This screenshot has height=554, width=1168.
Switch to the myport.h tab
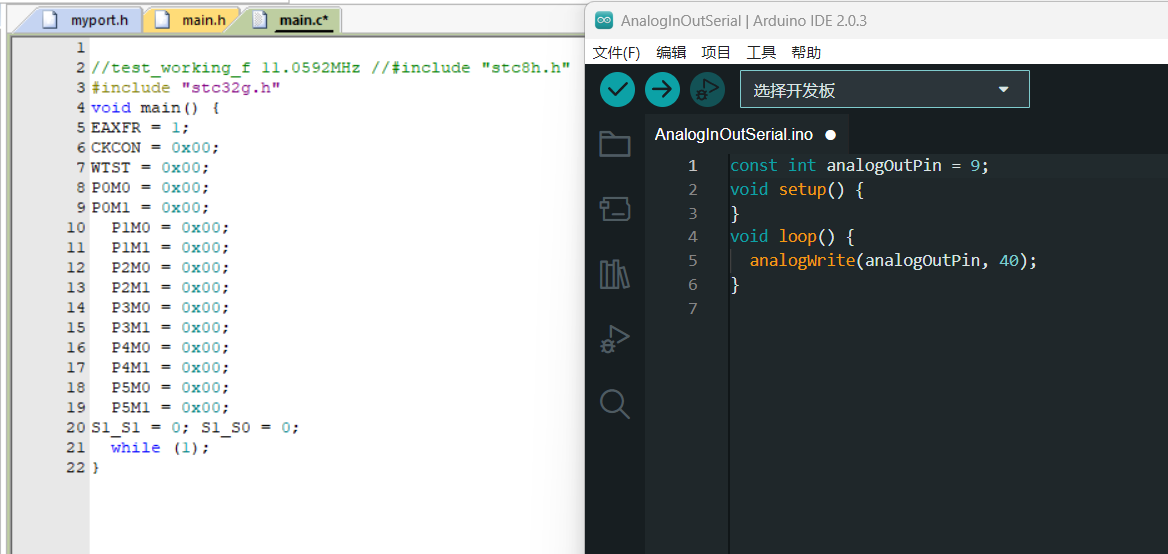[x=88, y=20]
